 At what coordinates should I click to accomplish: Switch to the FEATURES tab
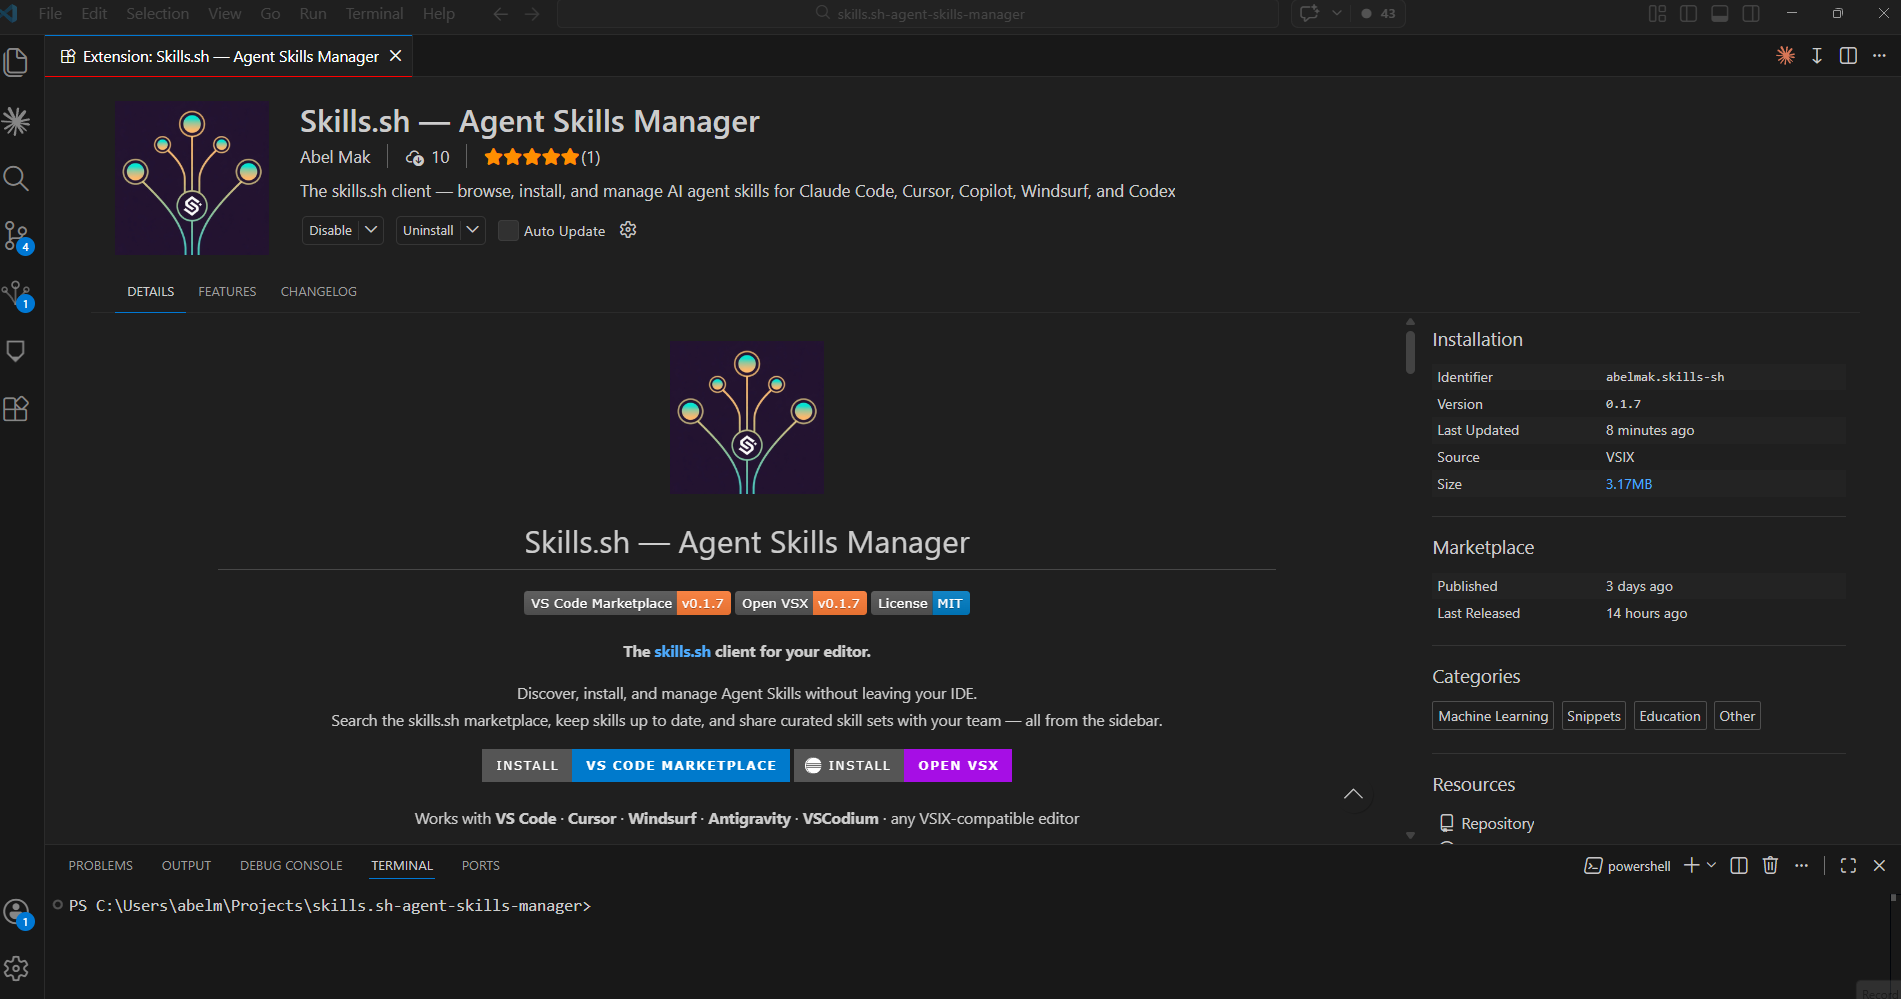coord(227,292)
